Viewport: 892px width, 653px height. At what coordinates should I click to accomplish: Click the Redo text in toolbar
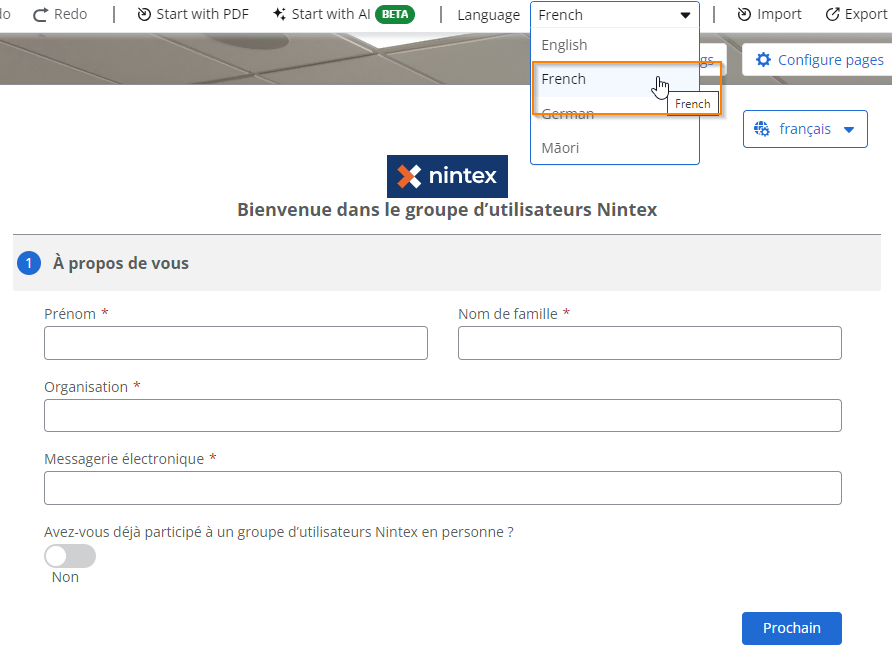coord(71,14)
